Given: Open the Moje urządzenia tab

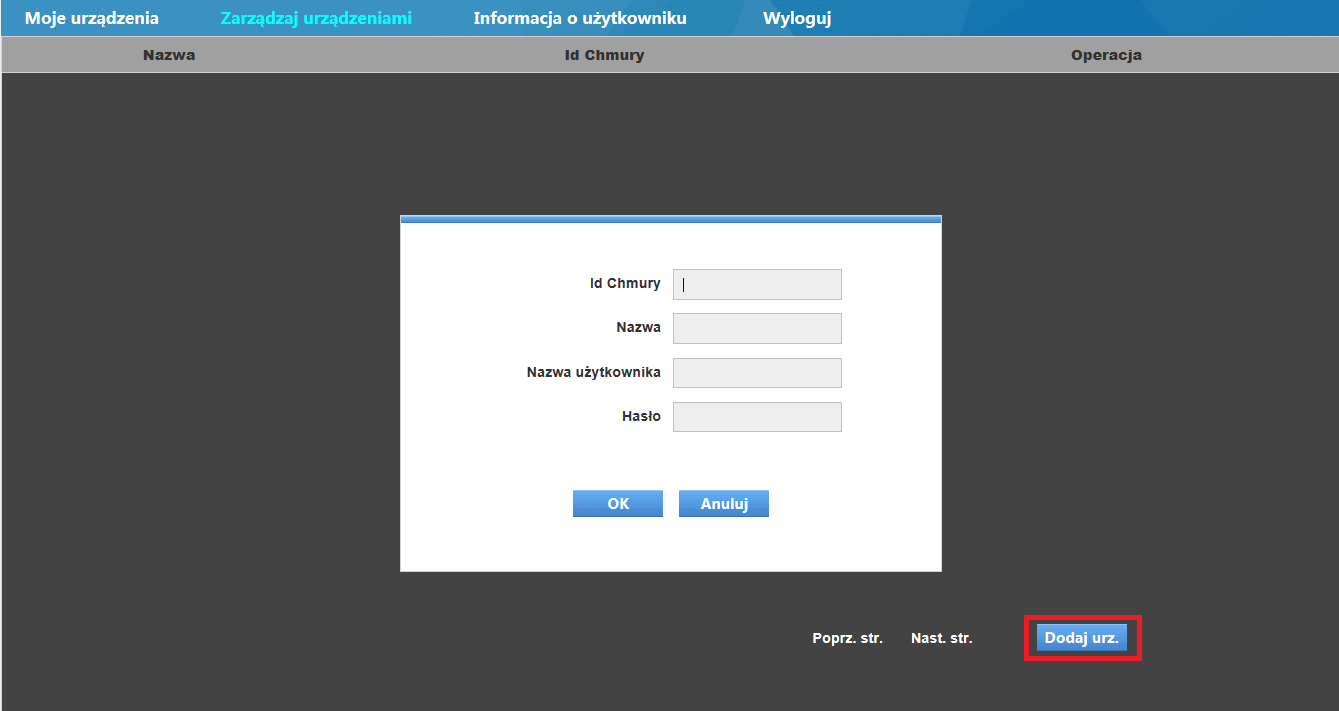Looking at the screenshot, I should [92, 18].
